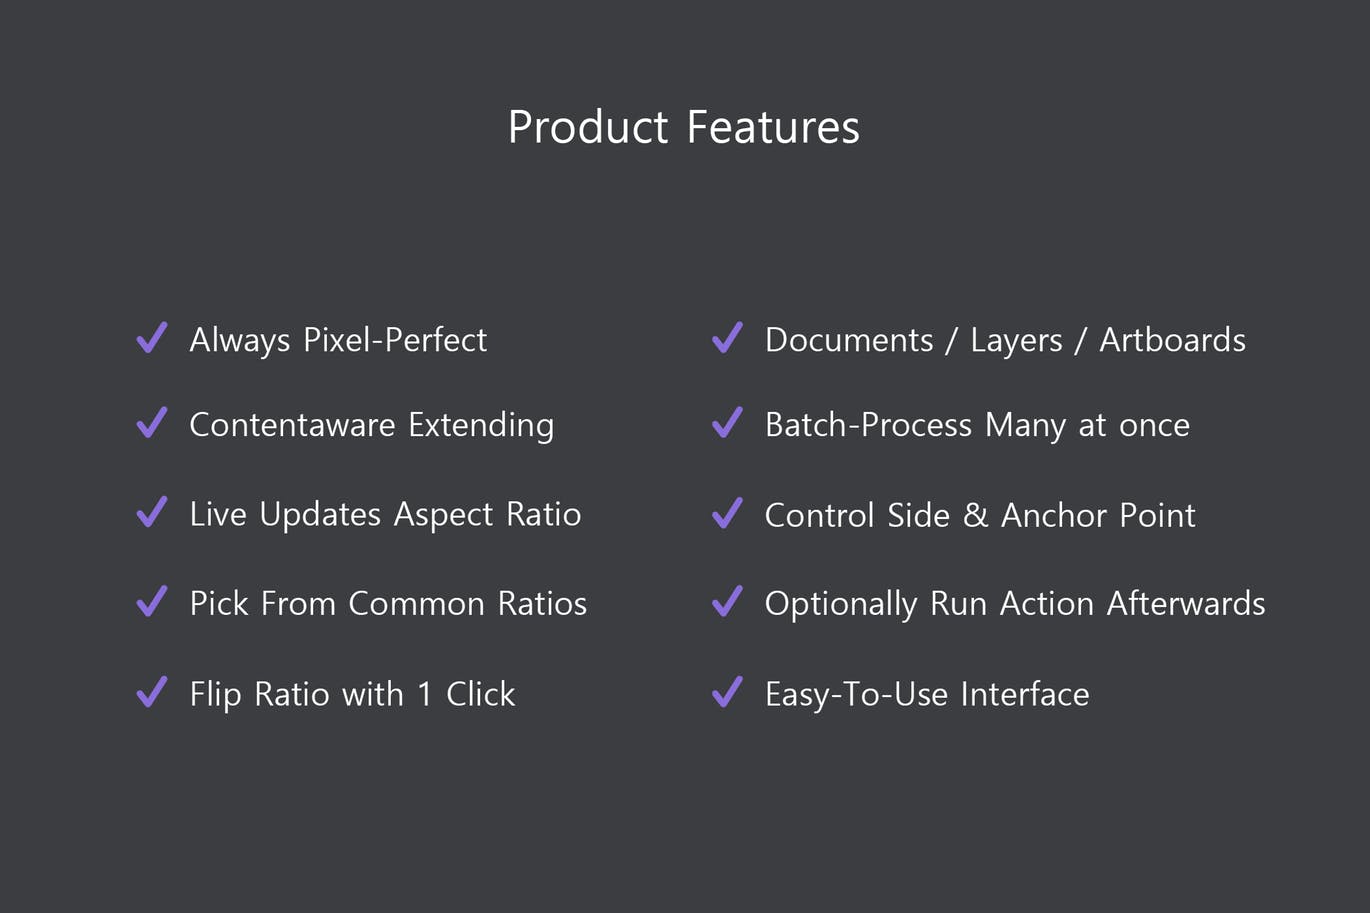Click the Product Features heading
The height and width of the screenshot is (913, 1370).
(684, 127)
